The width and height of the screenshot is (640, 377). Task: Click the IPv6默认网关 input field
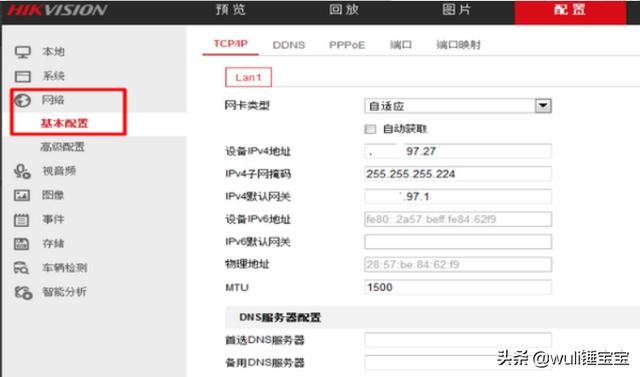[458, 242]
